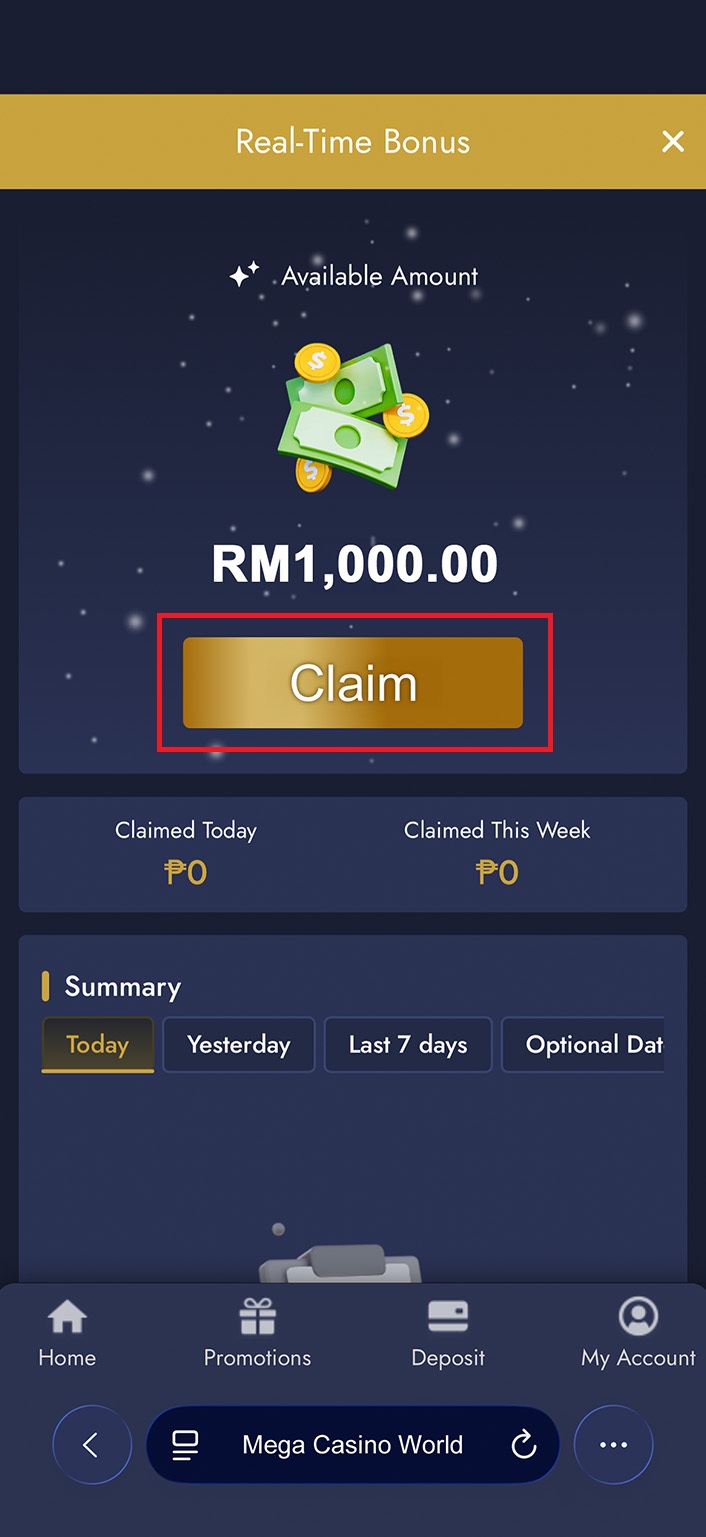
Task: Open the My Account profile icon
Action: coord(638,1317)
